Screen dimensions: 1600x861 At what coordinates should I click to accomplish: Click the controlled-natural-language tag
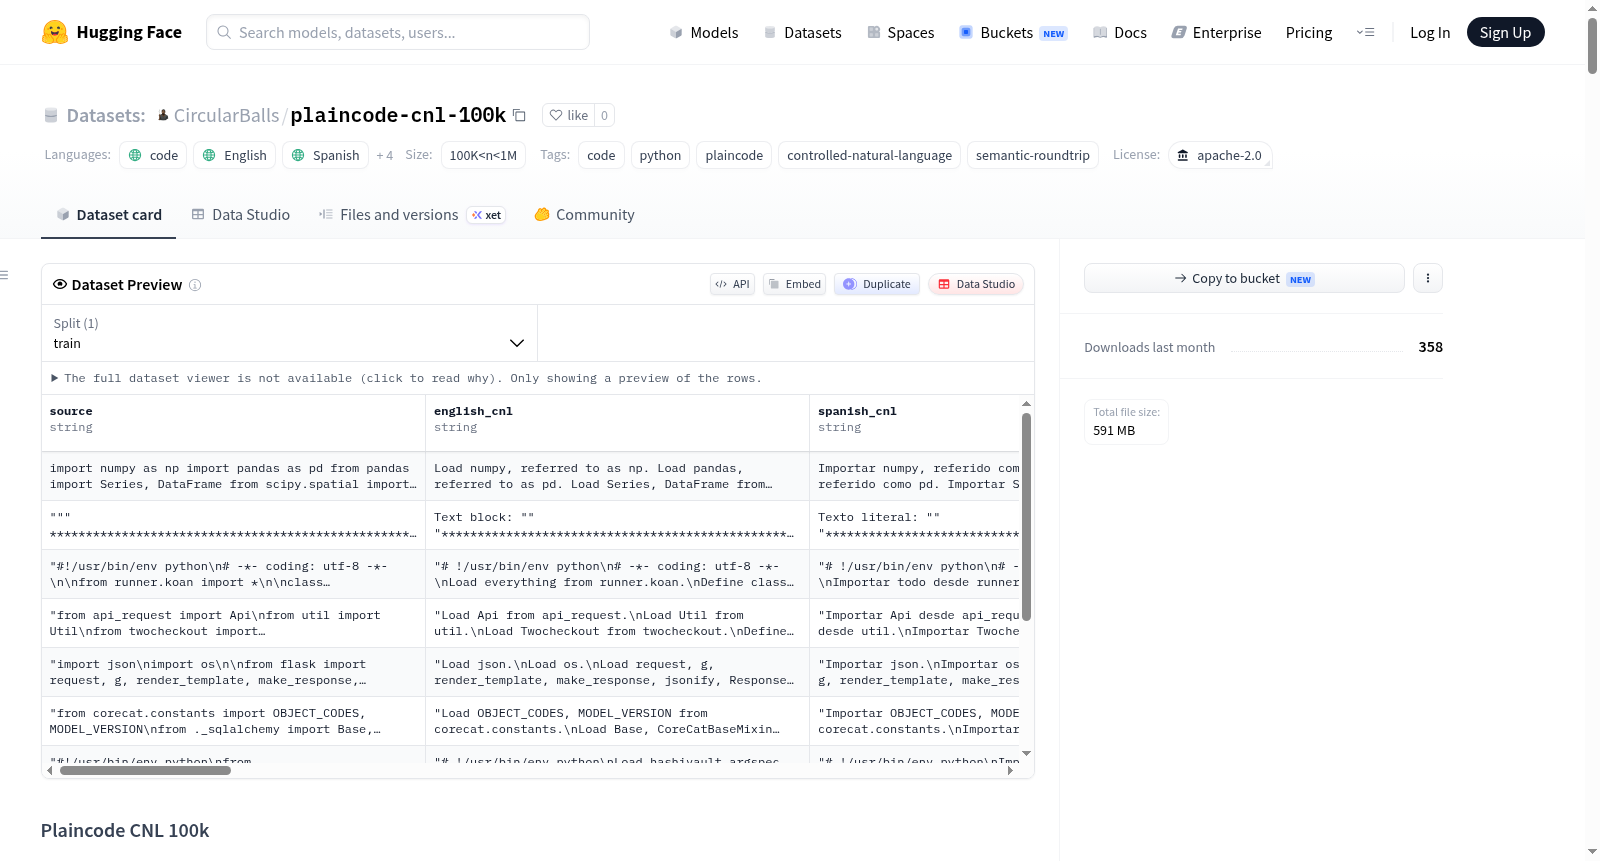tap(869, 155)
